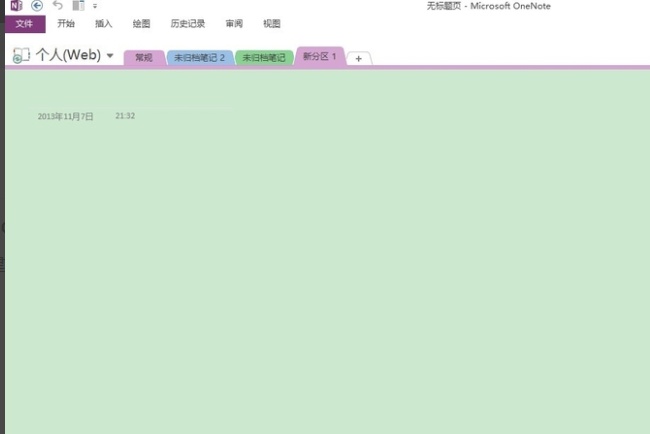Select the 常规 section tab
The image size is (650, 434).
144,58
